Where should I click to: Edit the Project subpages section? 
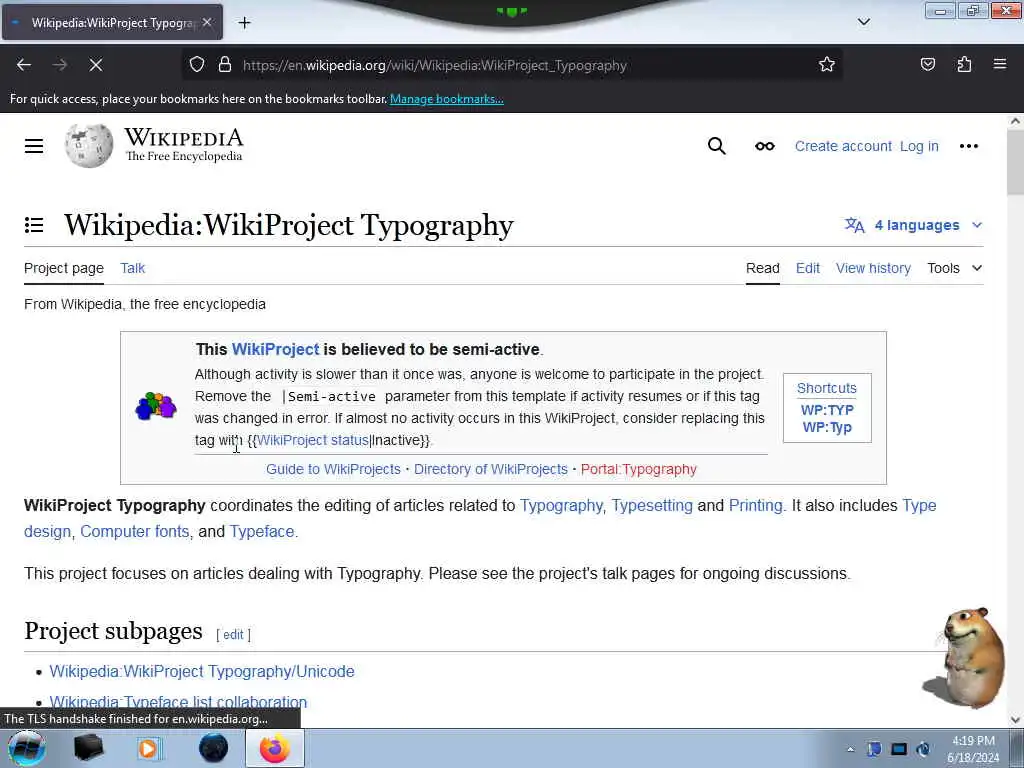pos(233,635)
